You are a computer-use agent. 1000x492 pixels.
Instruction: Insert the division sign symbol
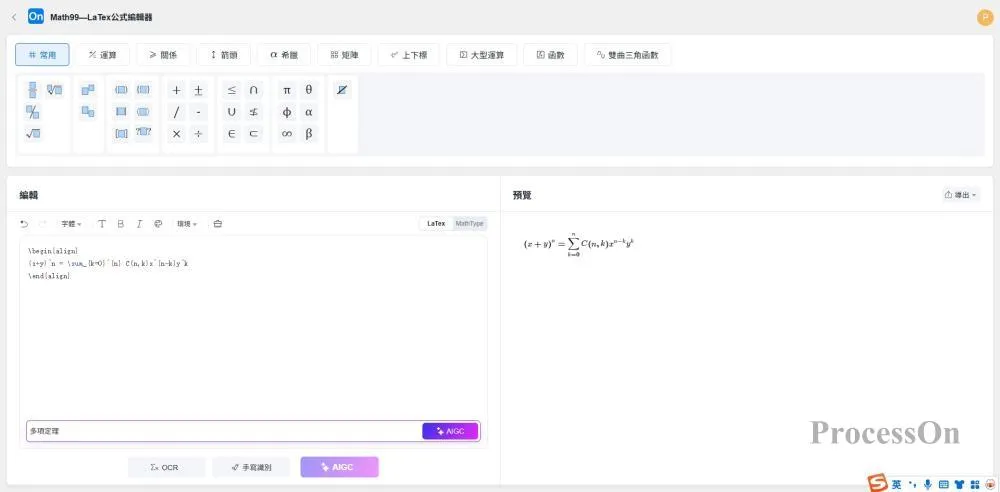pos(198,134)
